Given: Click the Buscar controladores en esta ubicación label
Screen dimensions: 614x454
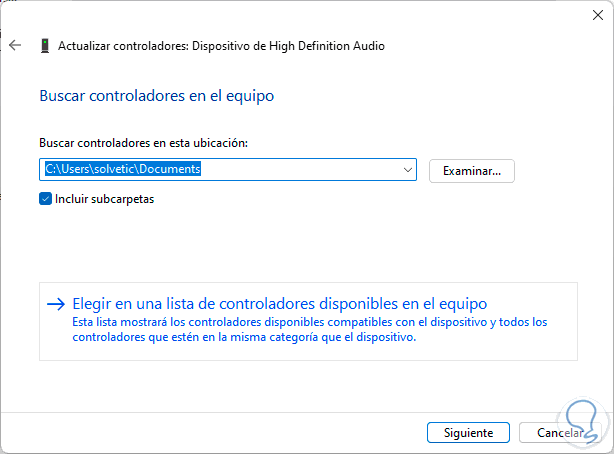Looking at the screenshot, I should [143, 143].
